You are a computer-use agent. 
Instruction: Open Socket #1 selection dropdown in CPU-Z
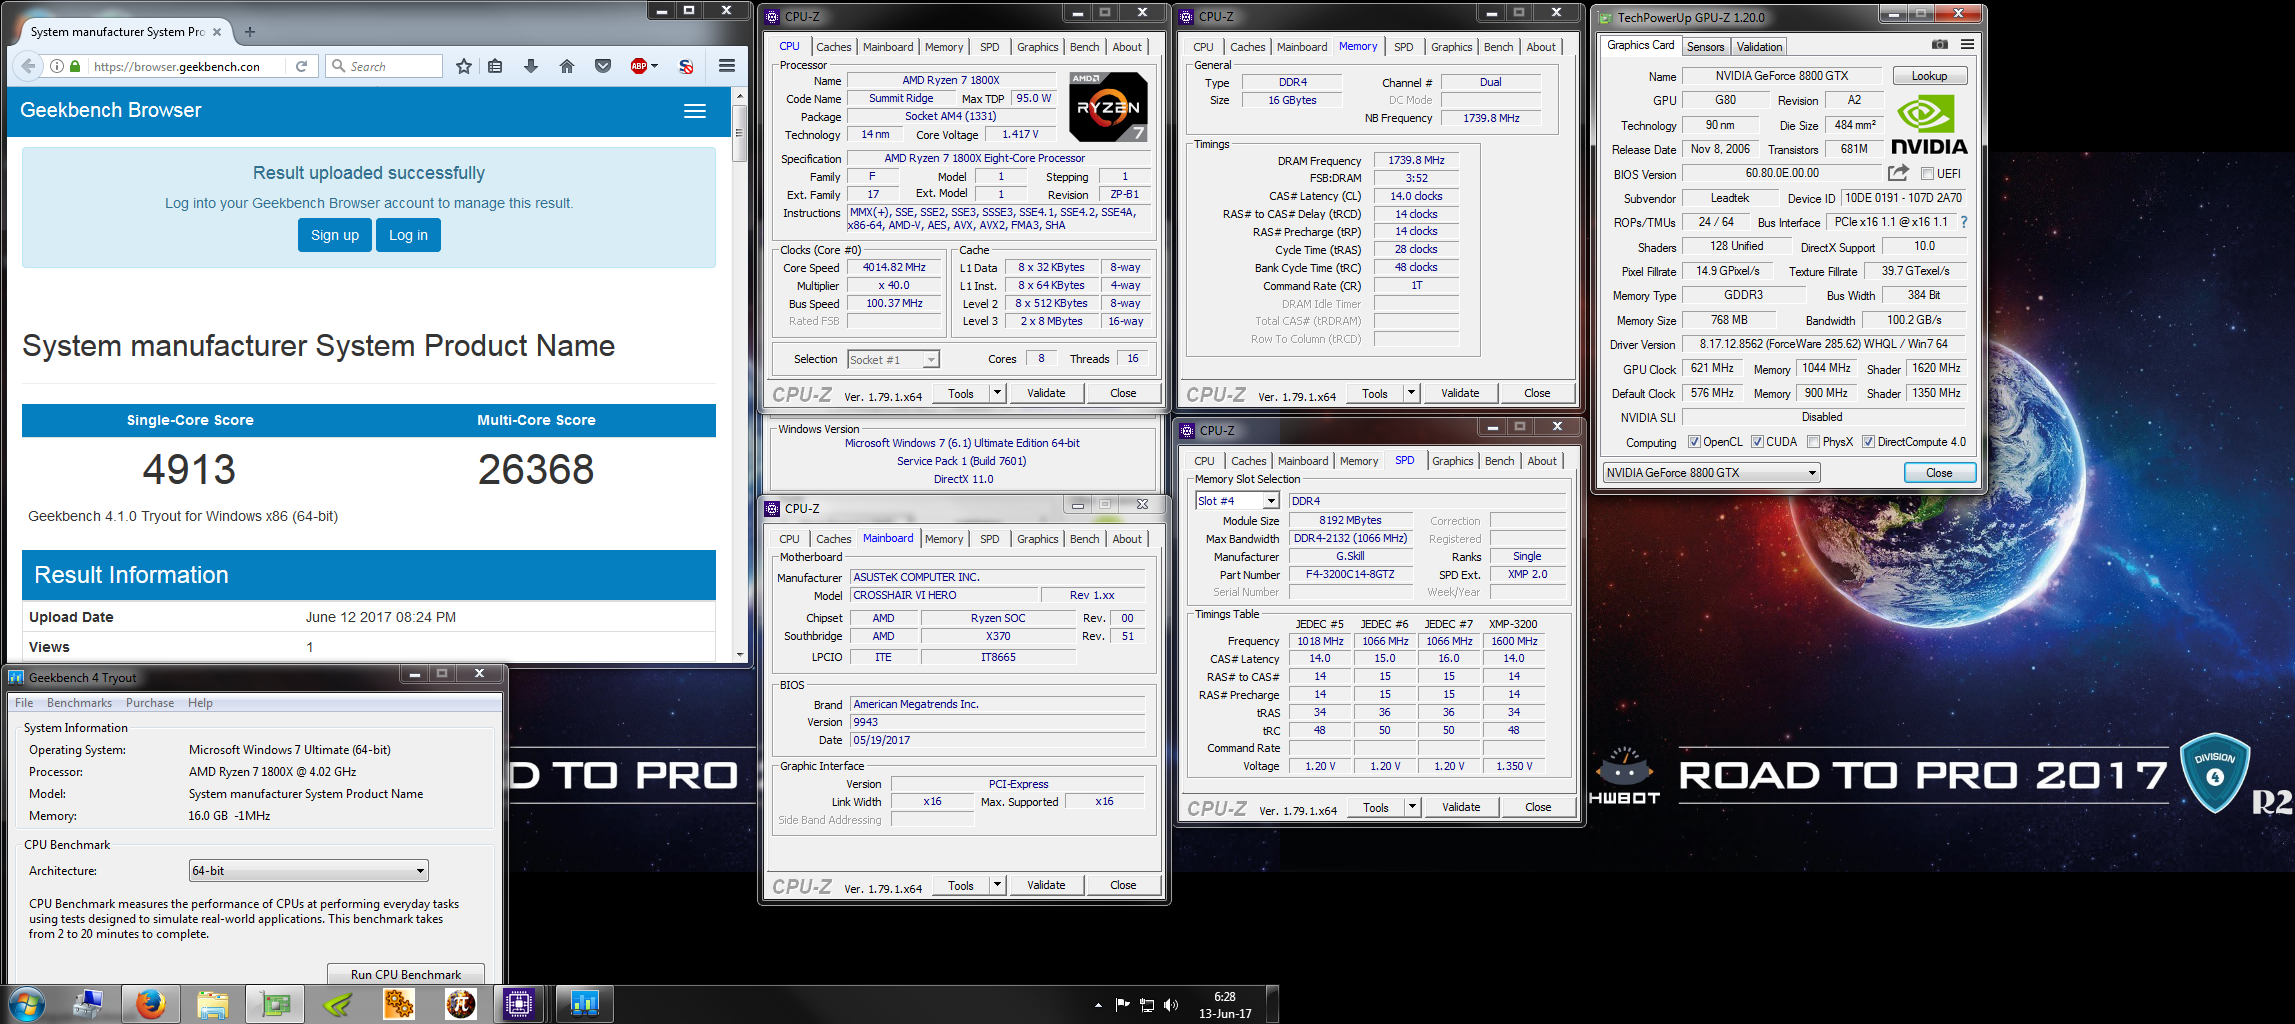(x=893, y=360)
